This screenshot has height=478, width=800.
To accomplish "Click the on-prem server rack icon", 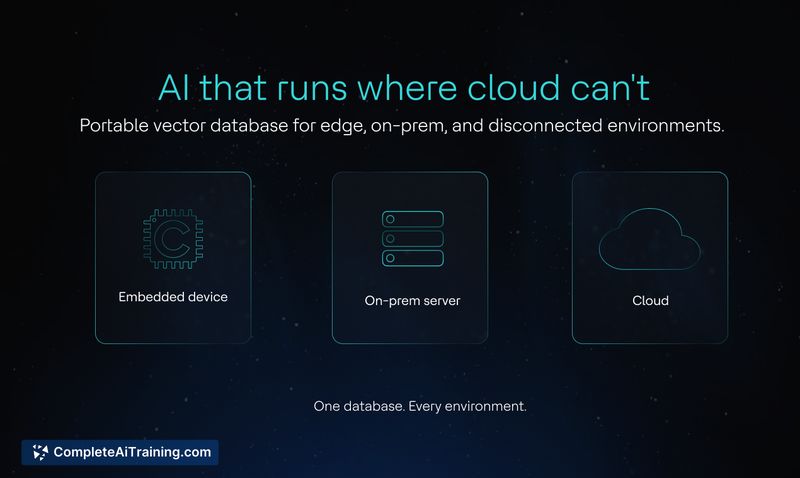I will [413, 239].
